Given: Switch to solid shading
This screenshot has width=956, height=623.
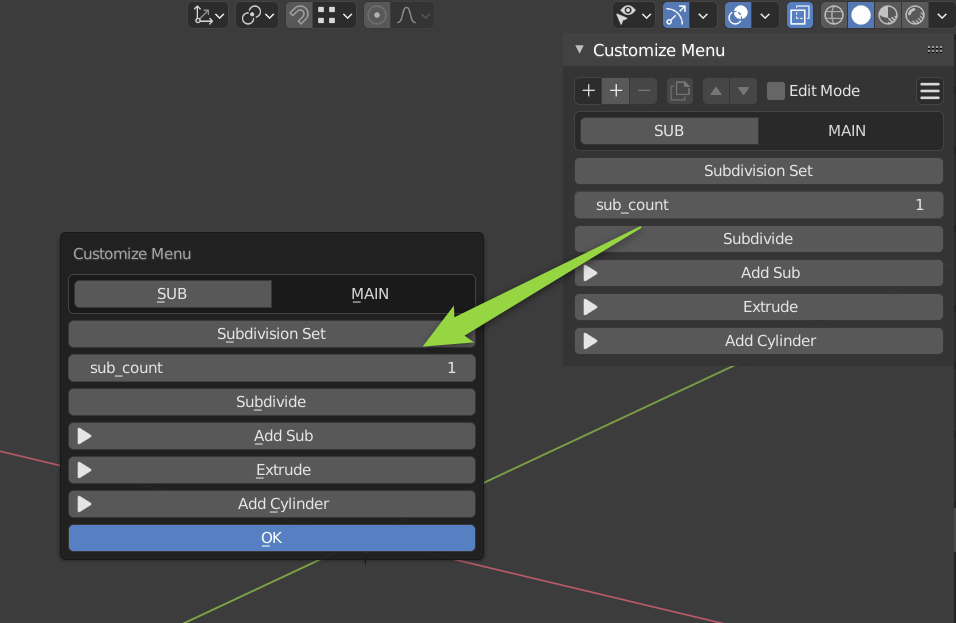Looking at the screenshot, I should coord(861,15).
